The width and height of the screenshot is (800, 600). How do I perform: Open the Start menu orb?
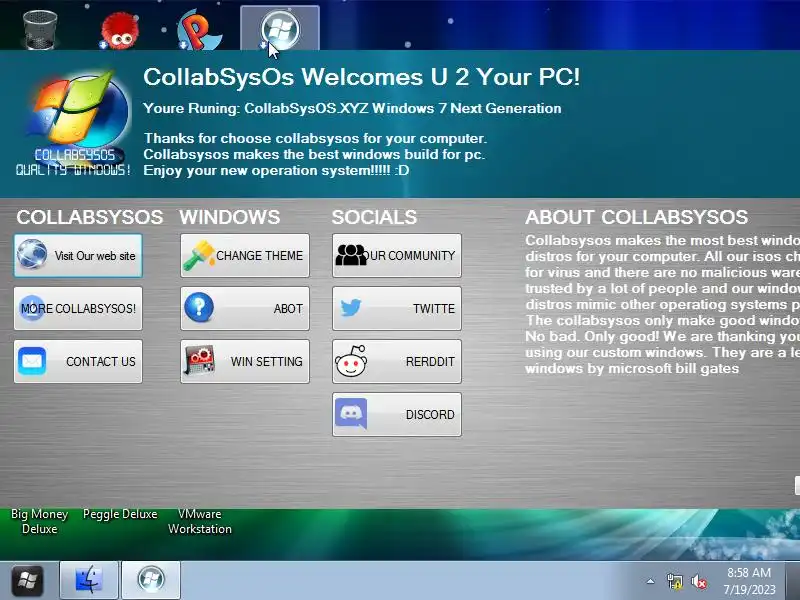28,581
